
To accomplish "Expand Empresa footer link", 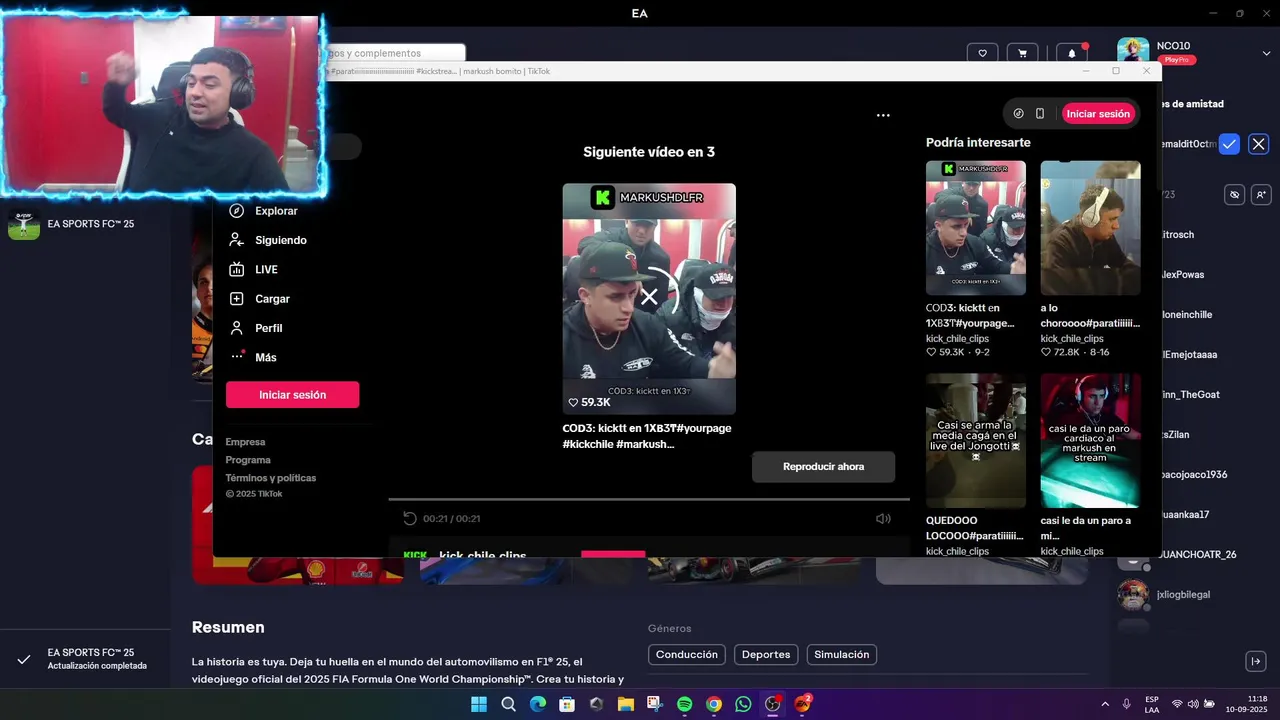I will click(x=246, y=442).
